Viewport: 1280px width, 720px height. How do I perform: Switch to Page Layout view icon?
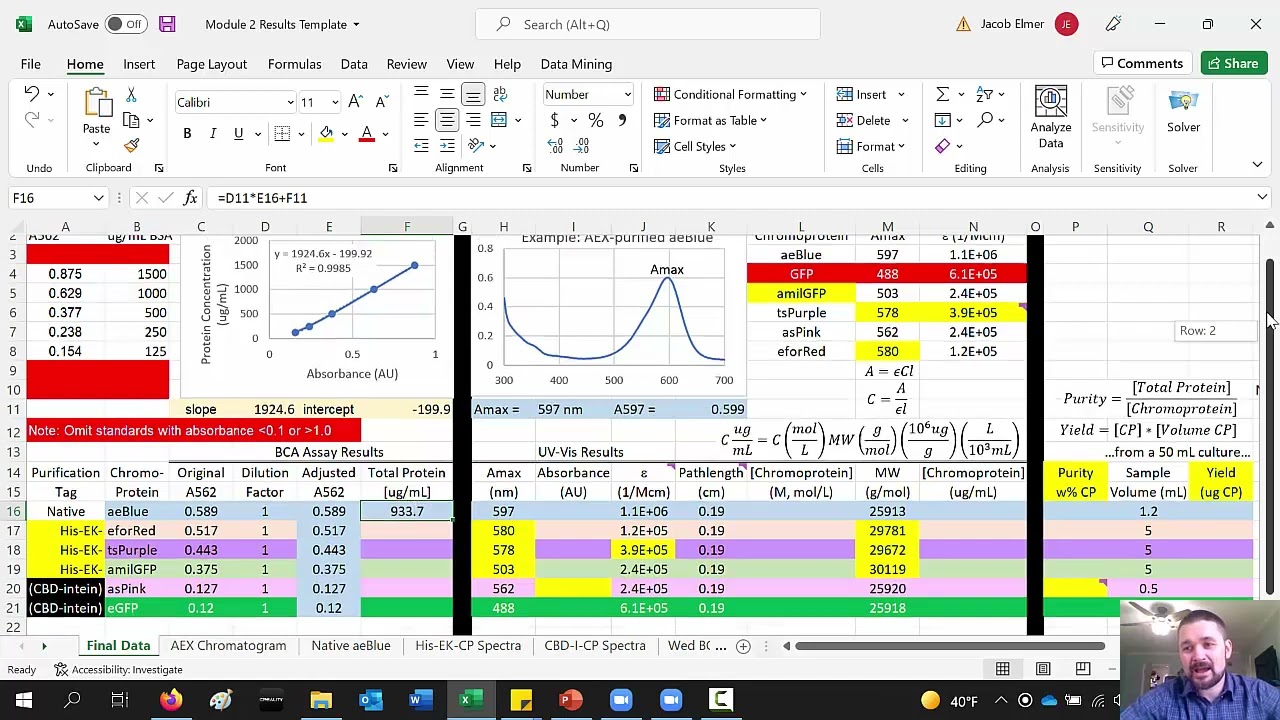1042,669
